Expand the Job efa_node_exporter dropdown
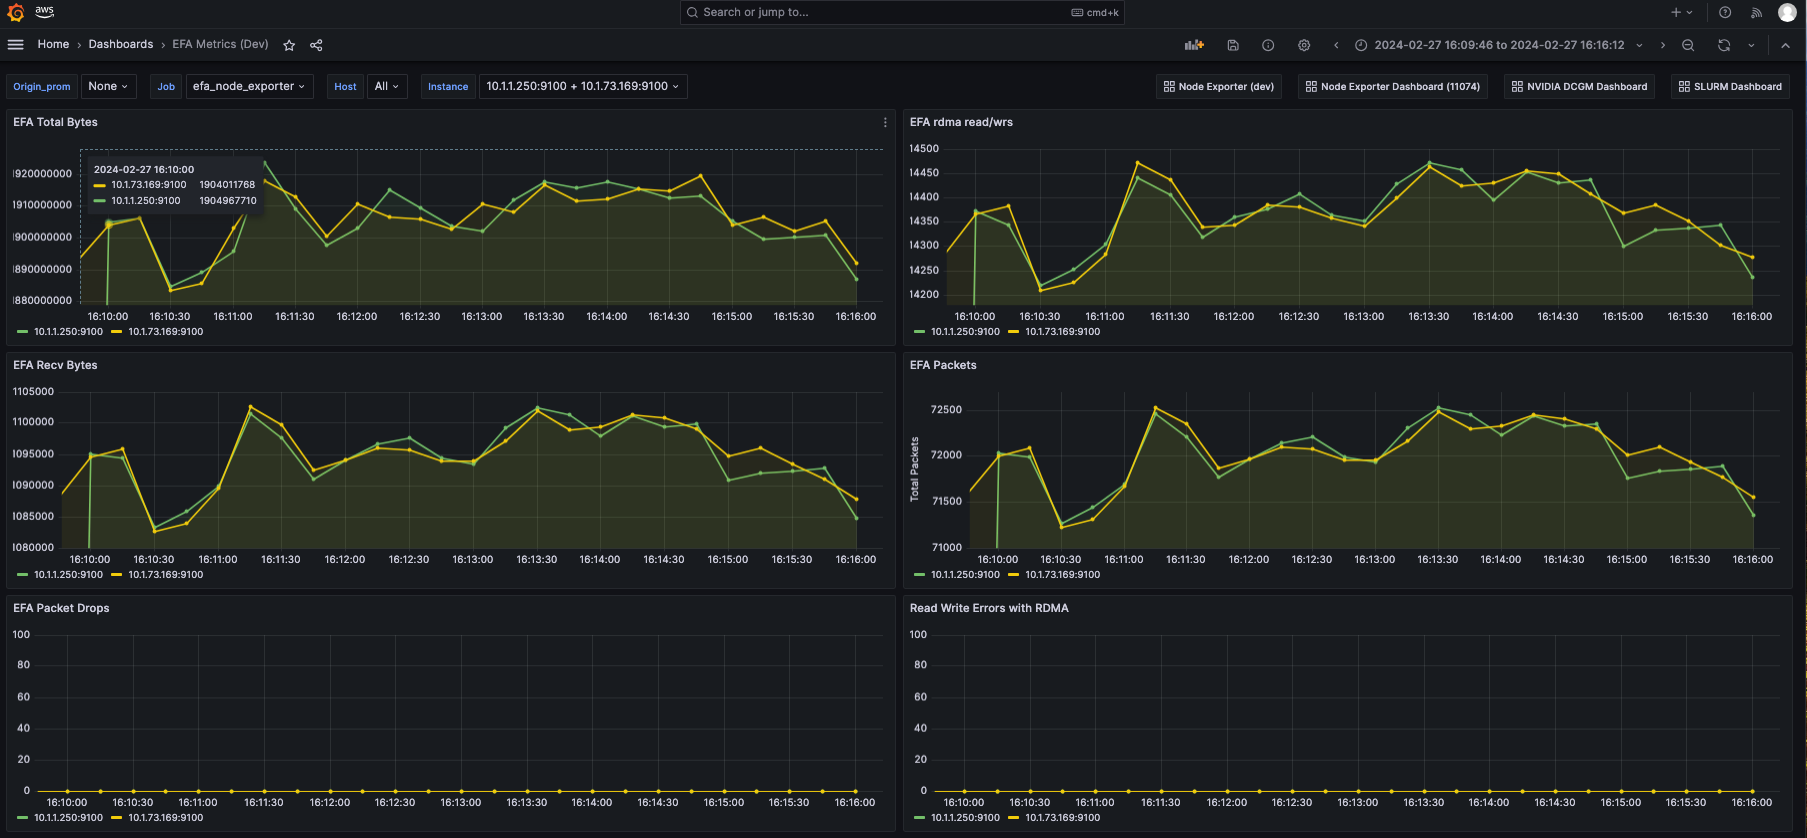The width and height of the screenshot is (1807, 838). [x=249, y=87]
